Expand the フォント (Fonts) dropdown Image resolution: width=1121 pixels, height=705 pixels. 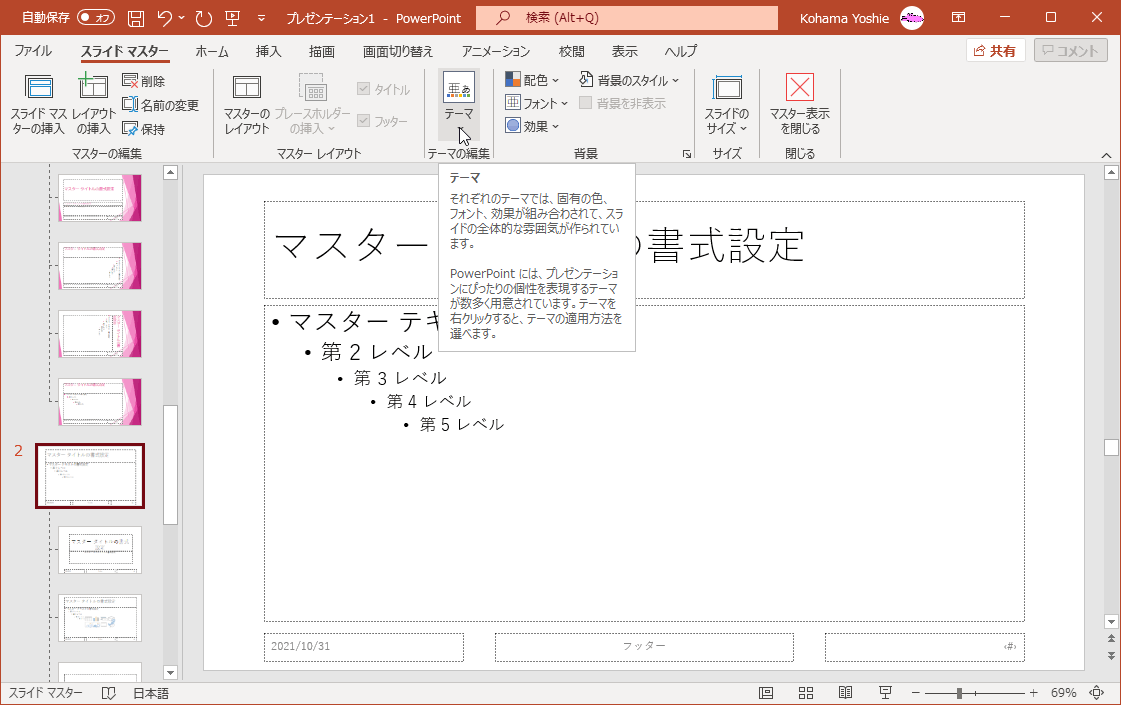pyautogui.click(x=533, y=104)
